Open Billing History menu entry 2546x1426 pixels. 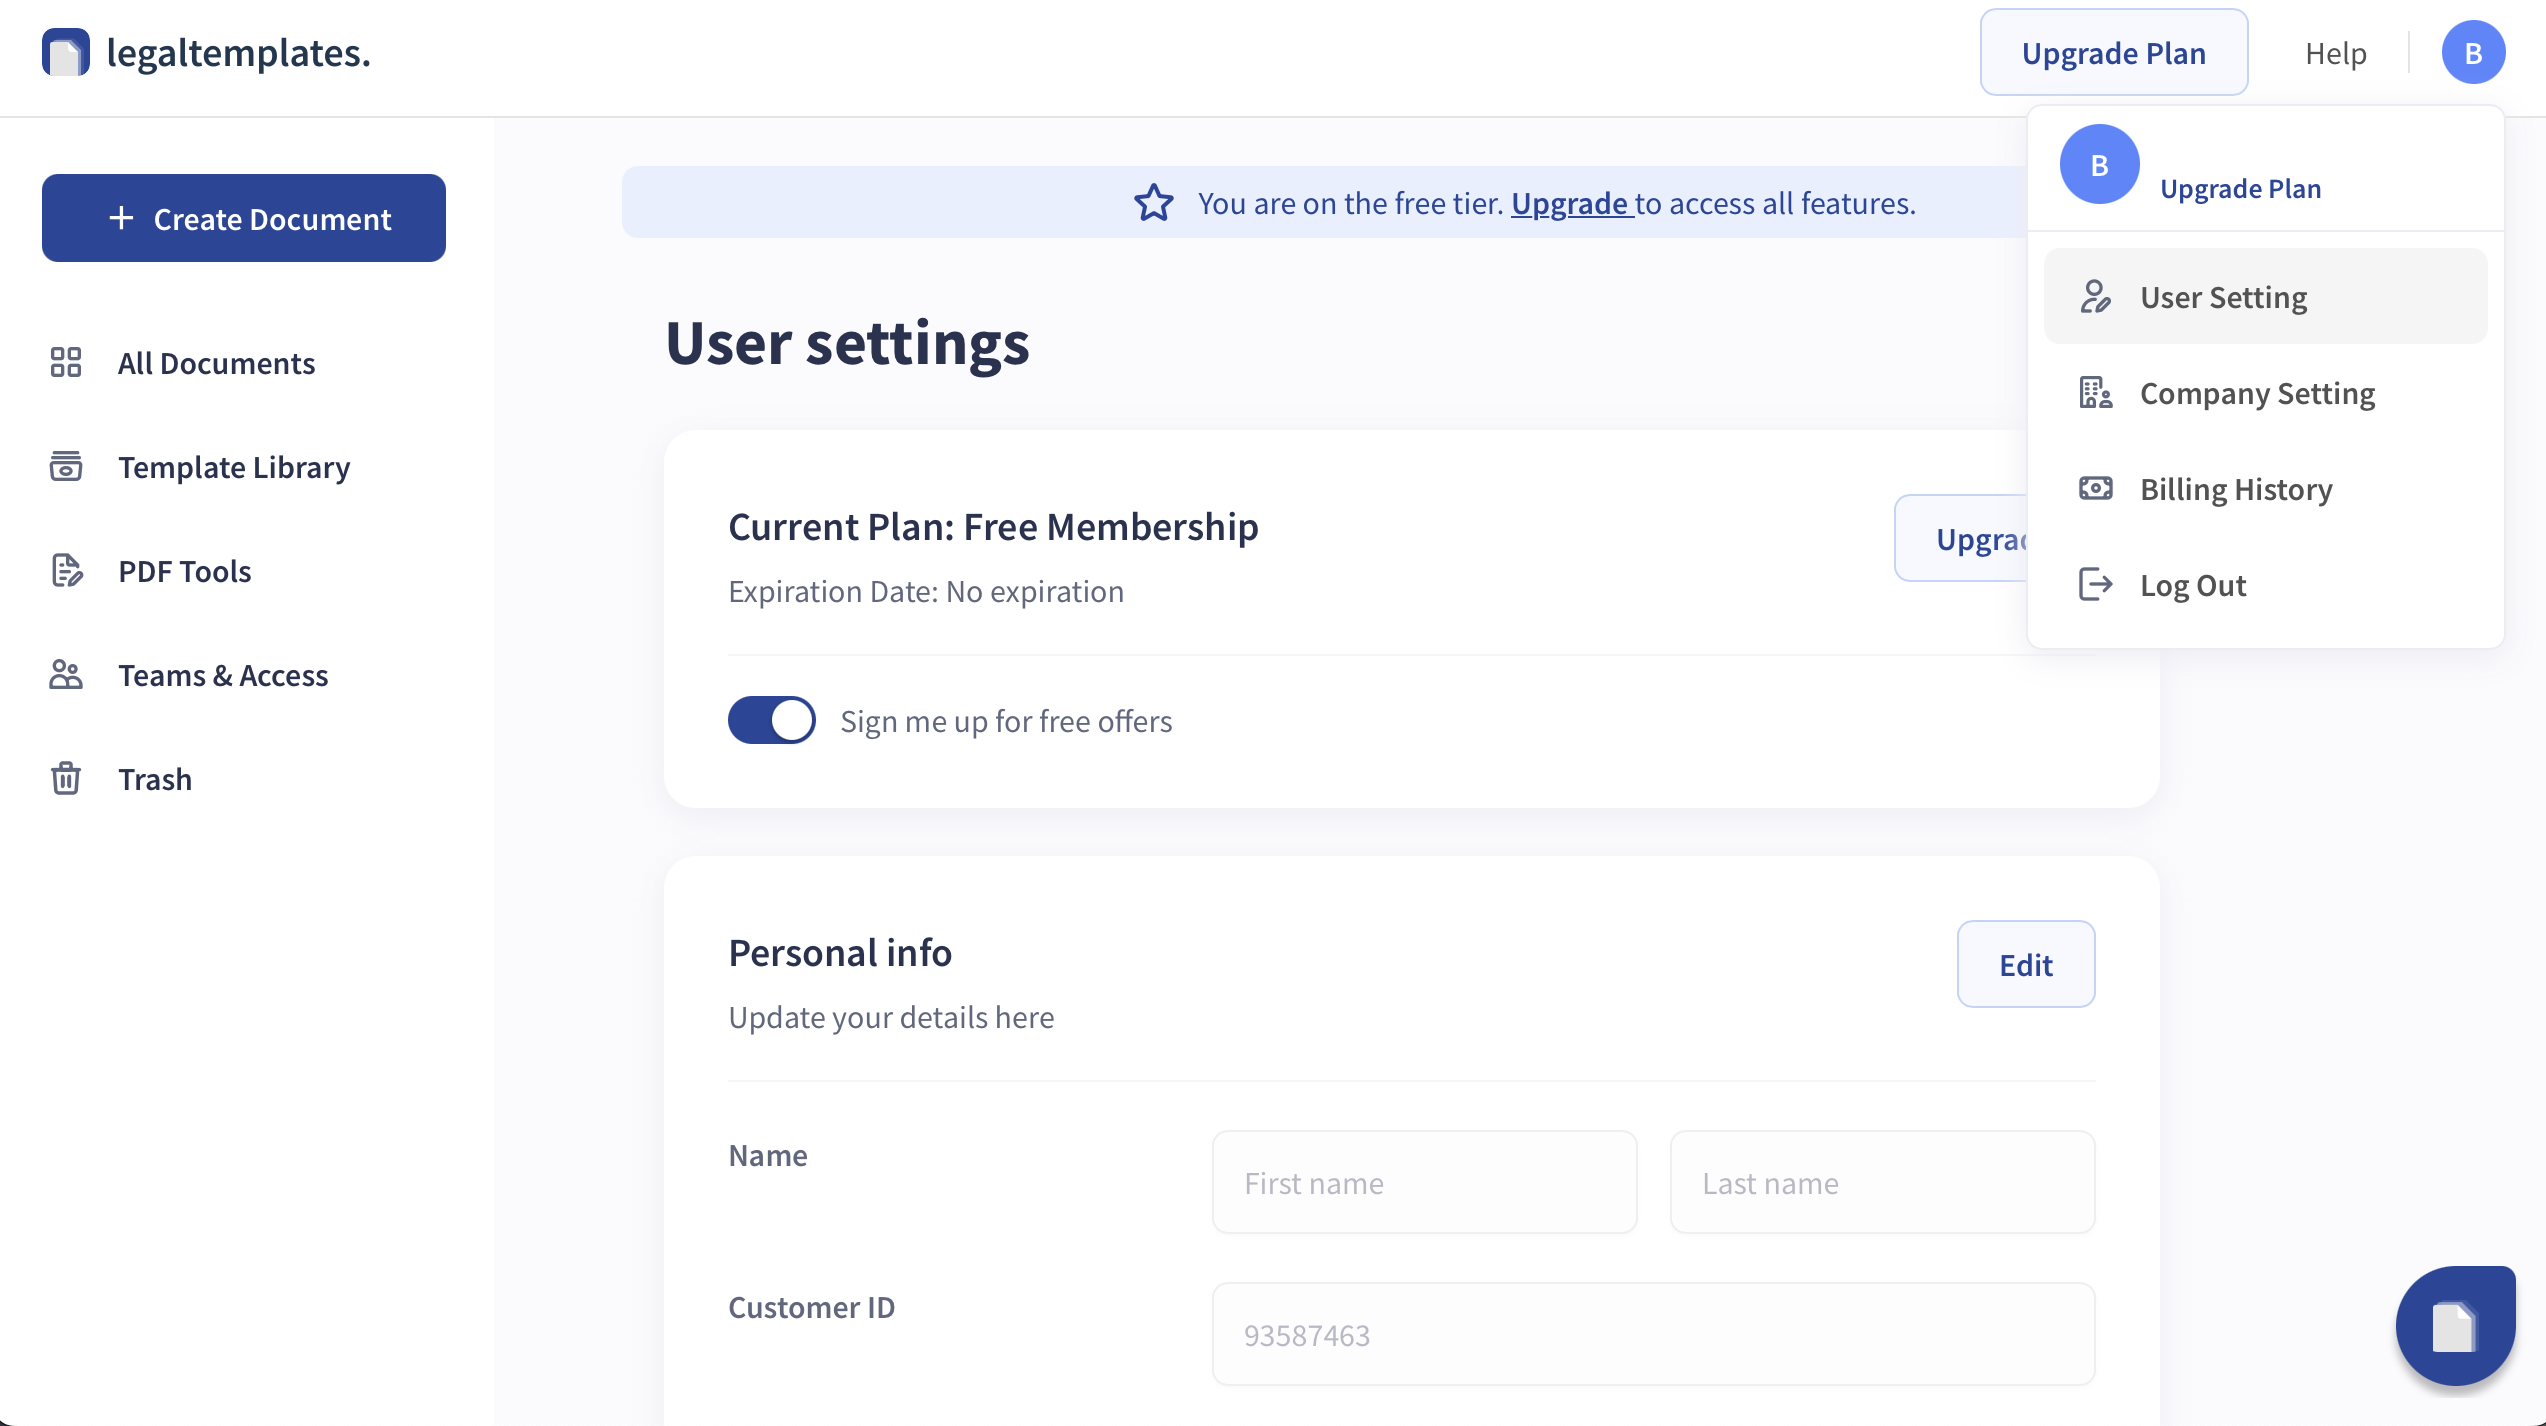click(2236, 489)
